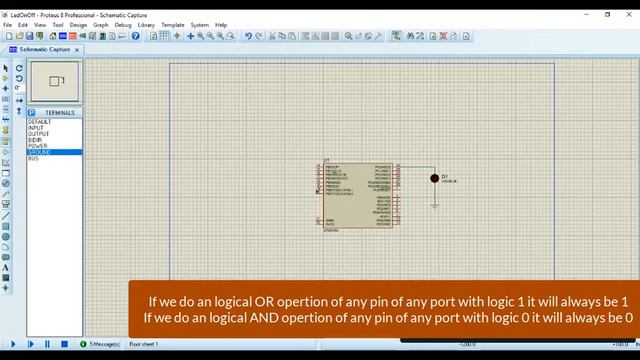Create a New Project from the toolbar
The image size is (640, 360).
(9, 36)
